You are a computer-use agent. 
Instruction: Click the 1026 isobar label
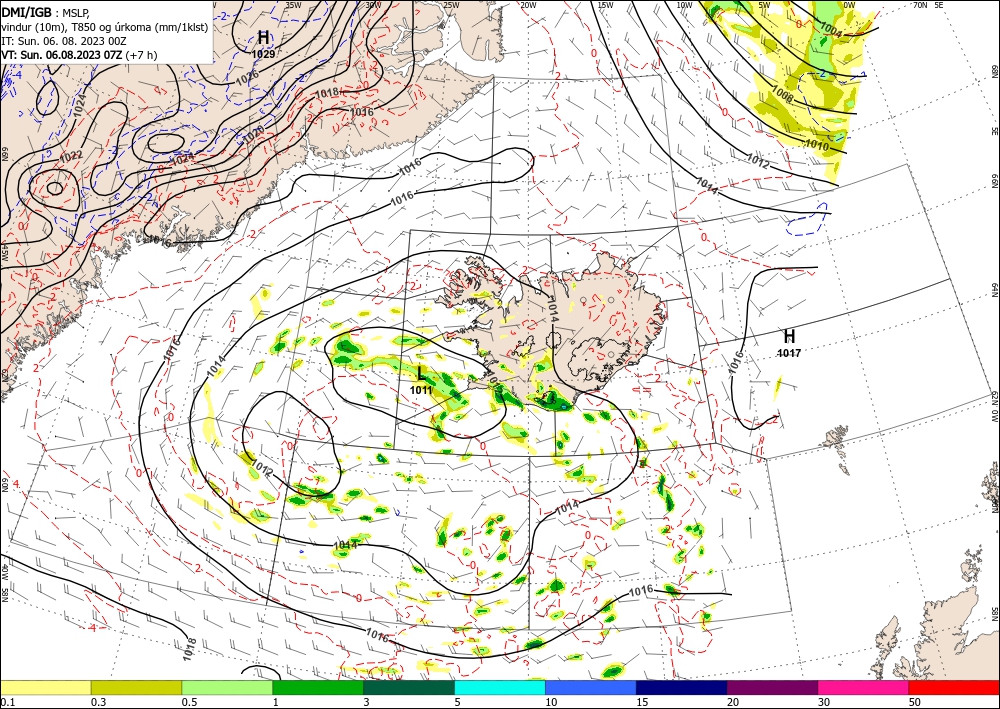(x=247, y=78)
